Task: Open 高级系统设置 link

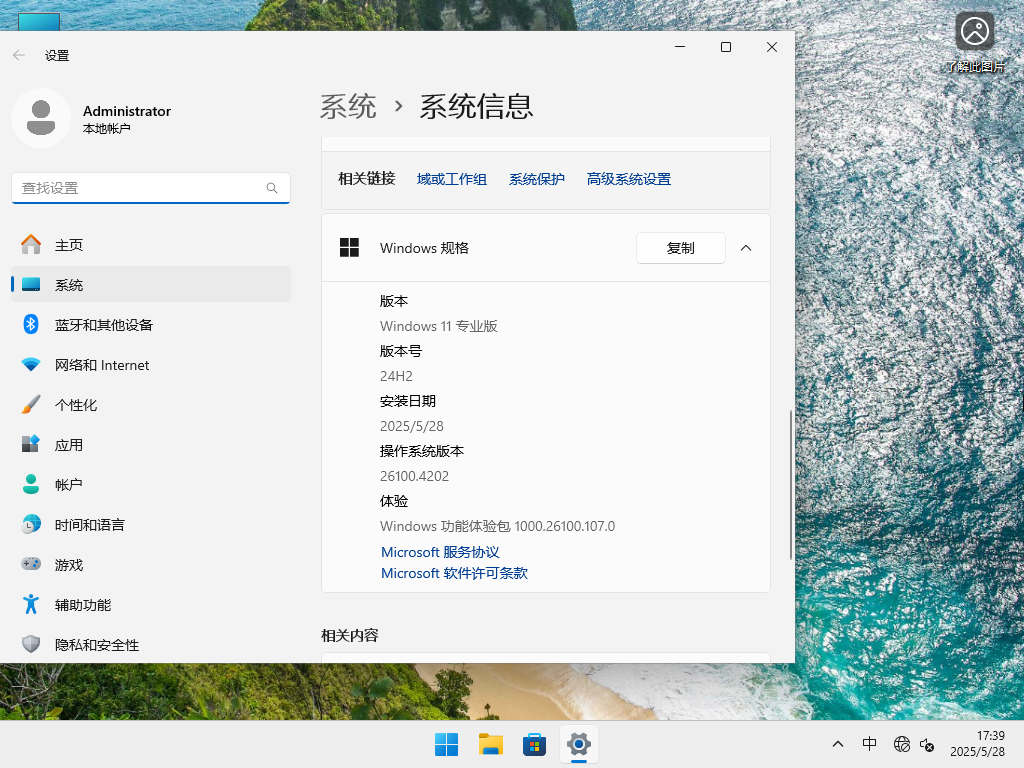Action: [x=628, y=179]
